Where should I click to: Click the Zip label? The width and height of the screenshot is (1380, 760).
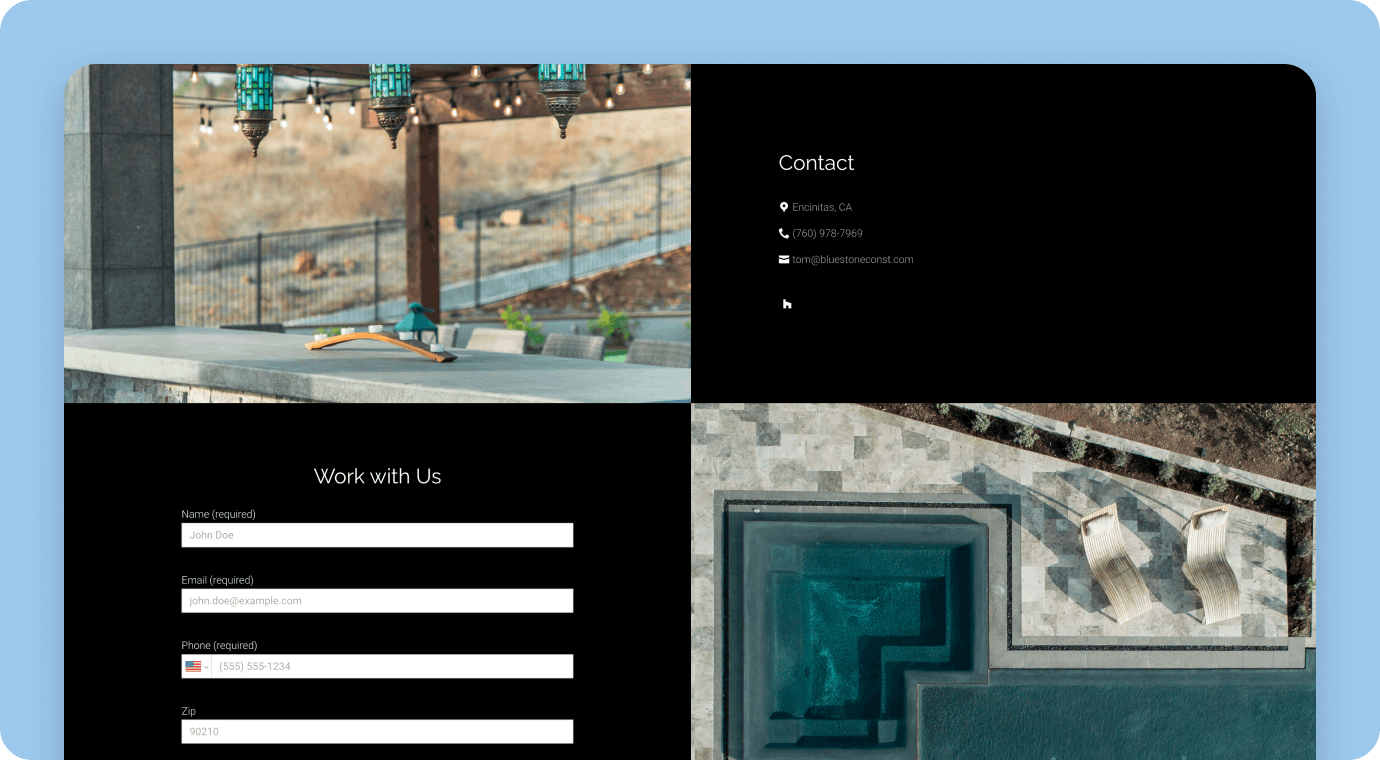pos(188,711)
